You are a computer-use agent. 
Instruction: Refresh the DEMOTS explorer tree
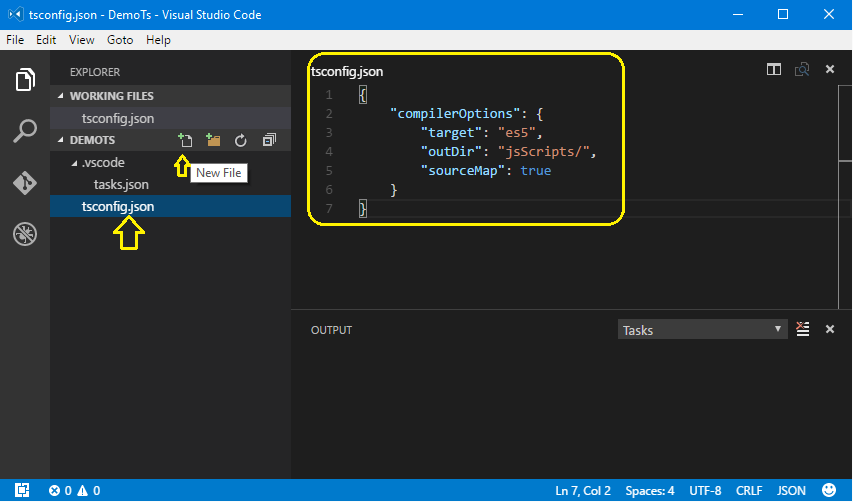(241, 141)
